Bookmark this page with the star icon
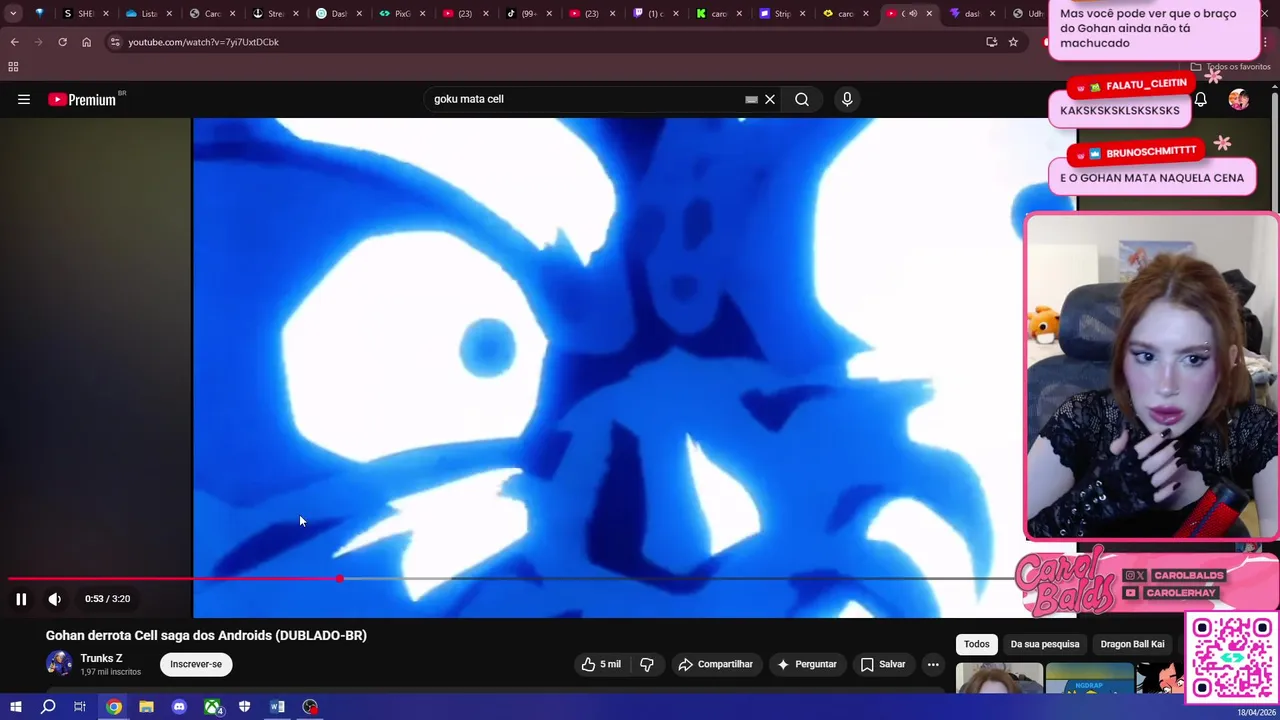Image resolution: width=1280 pixels, height=720 pixels. click(x=1013, y=42)
